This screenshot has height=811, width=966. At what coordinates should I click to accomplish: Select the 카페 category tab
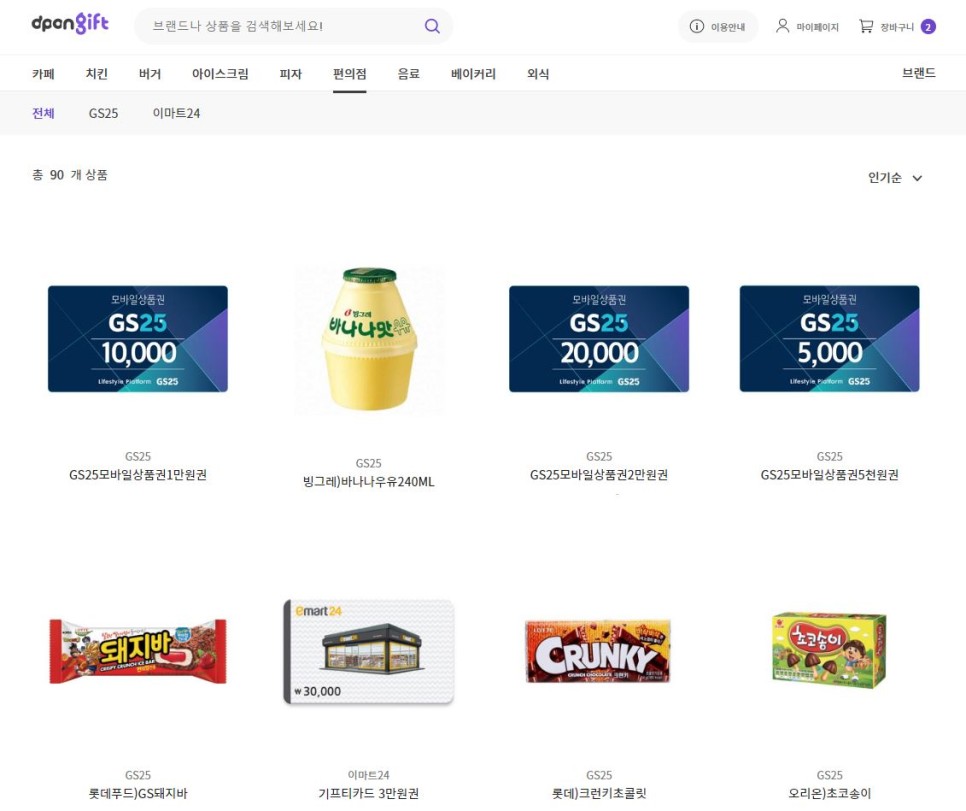click(43, 74)
